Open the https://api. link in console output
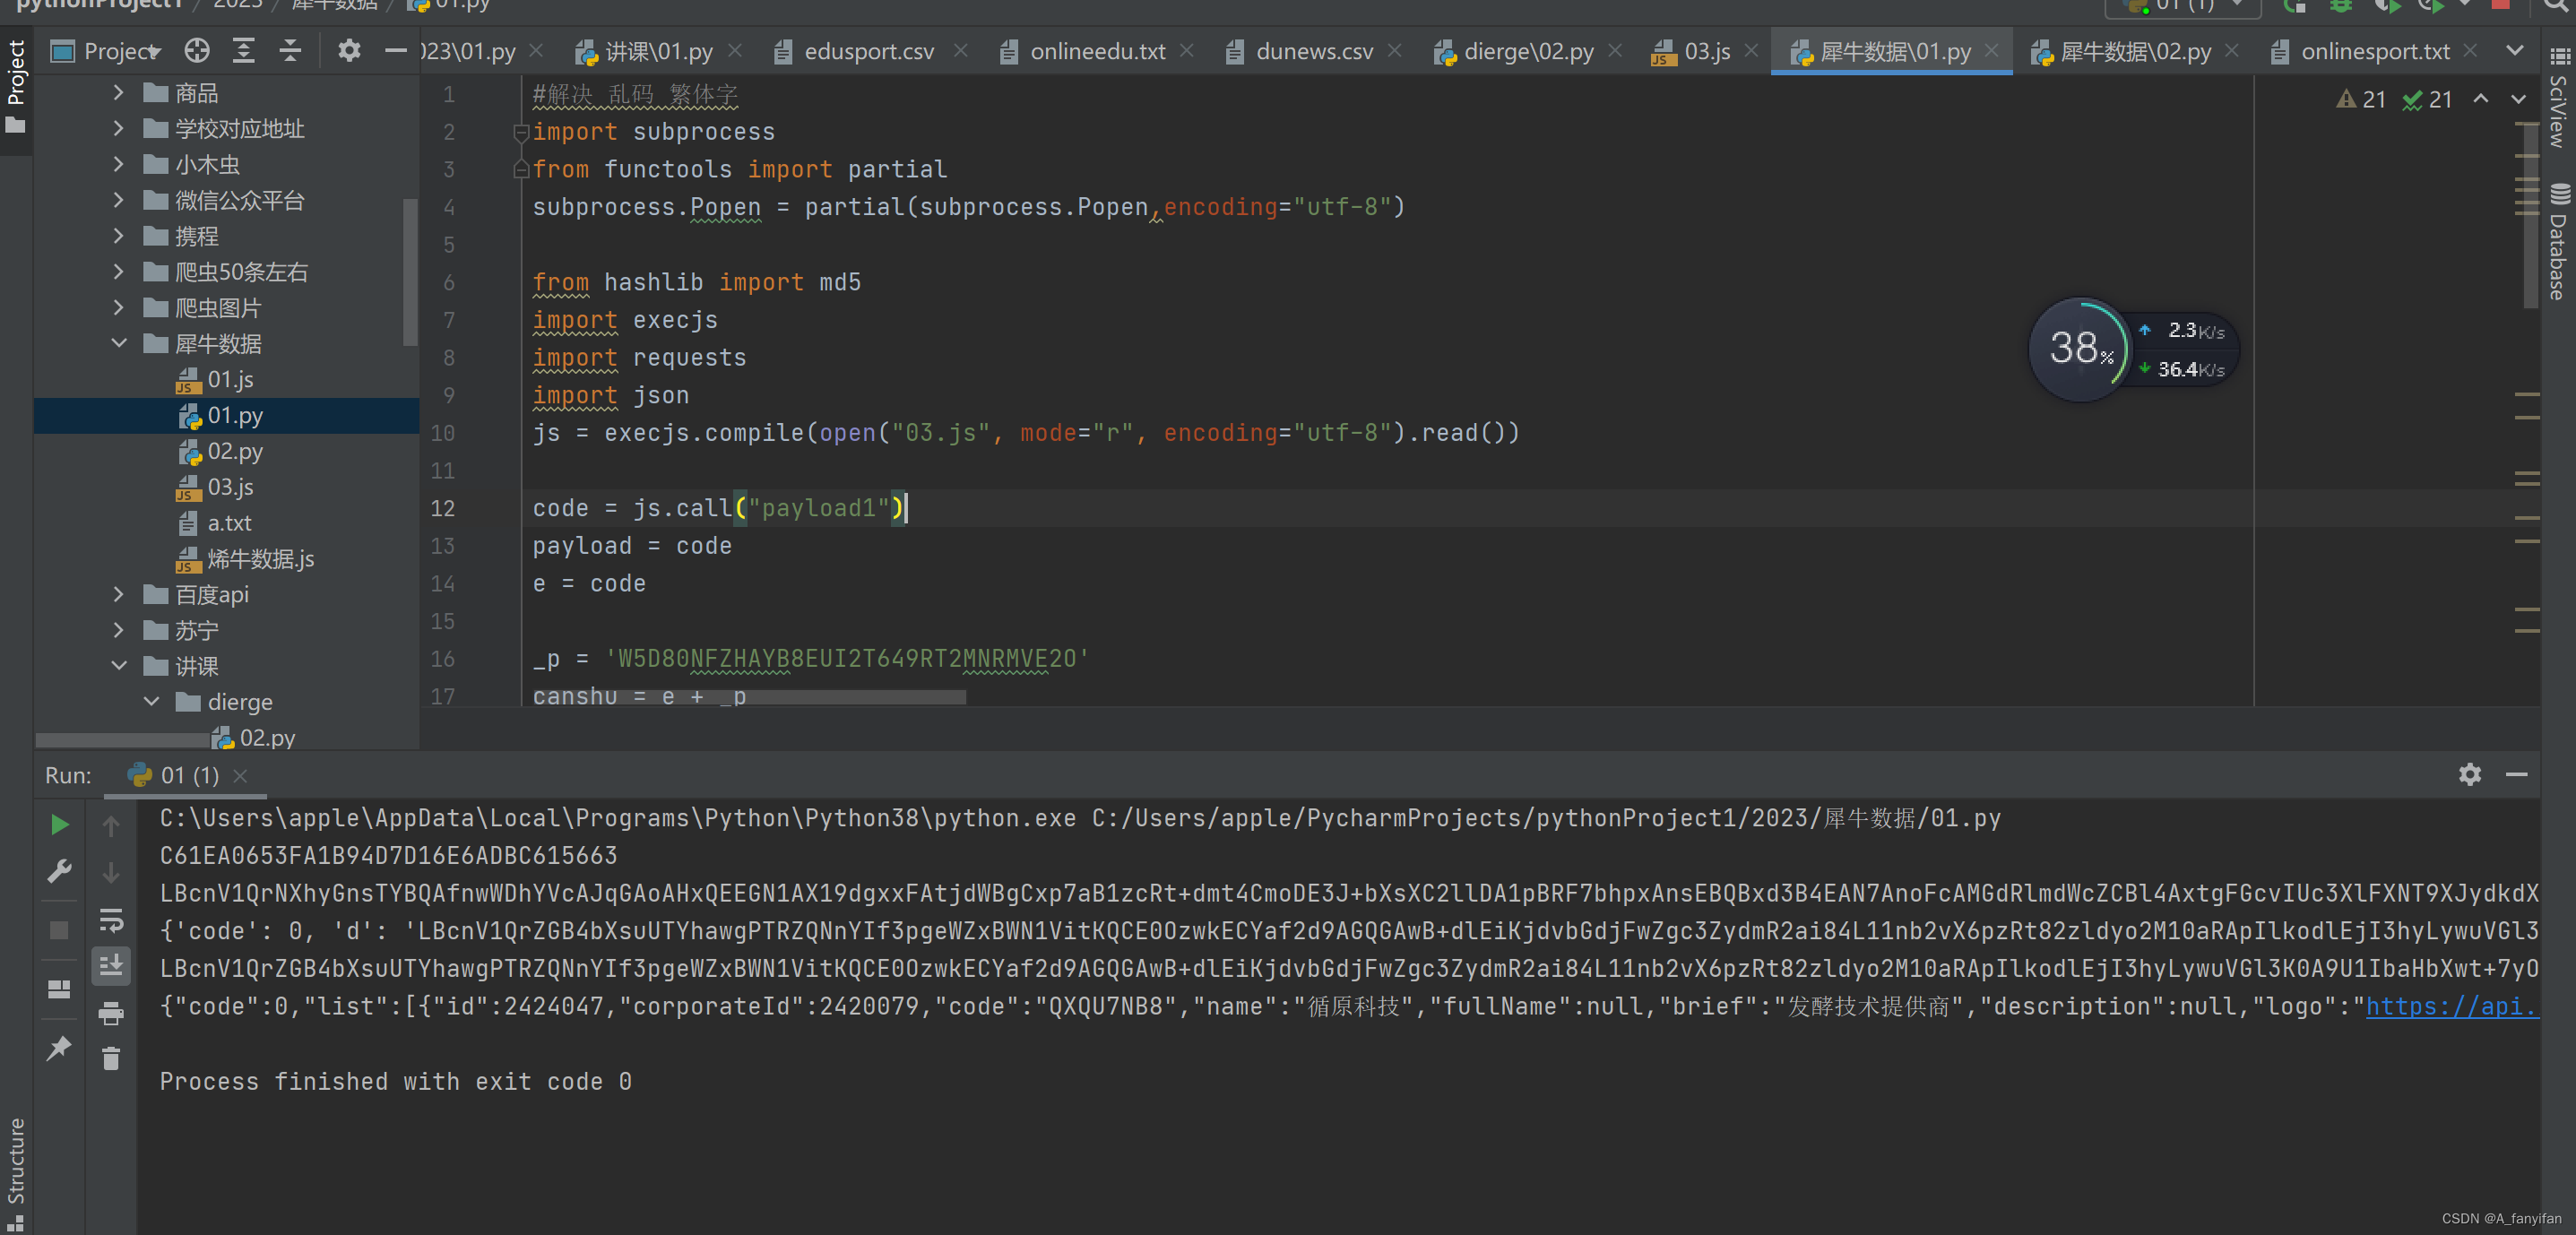Viewport: 2576px width, 1235px height. pos(2451,1006)
